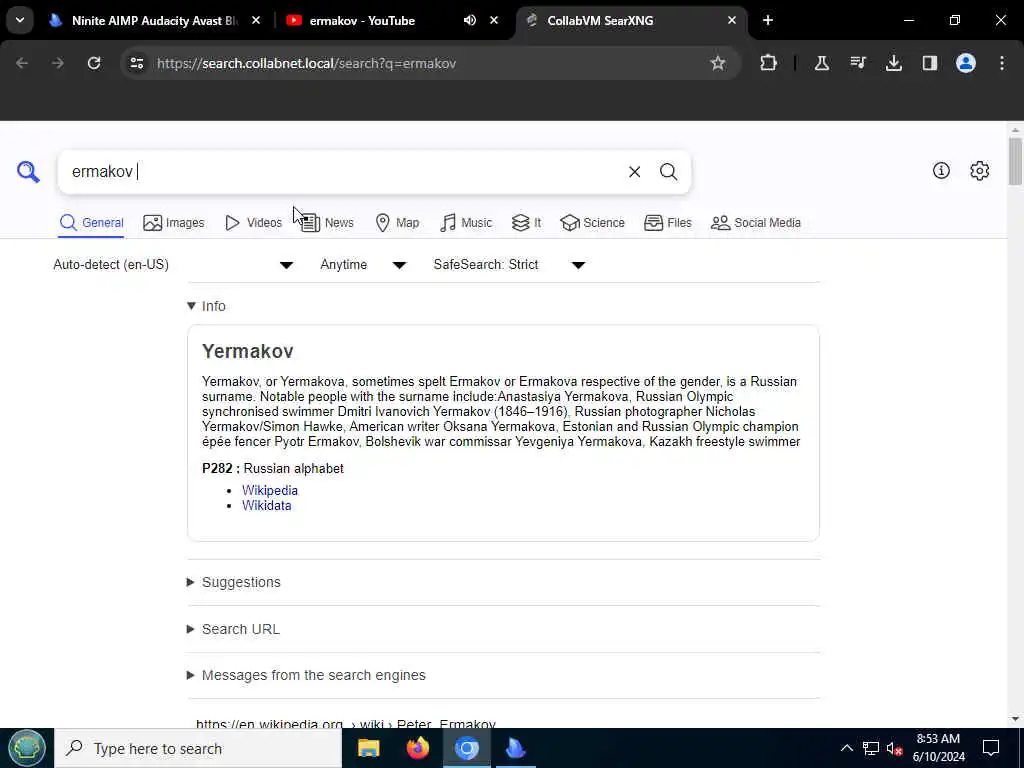Open the Windows Start button
Screen dimensions: 1024x768
coord(27,748)
